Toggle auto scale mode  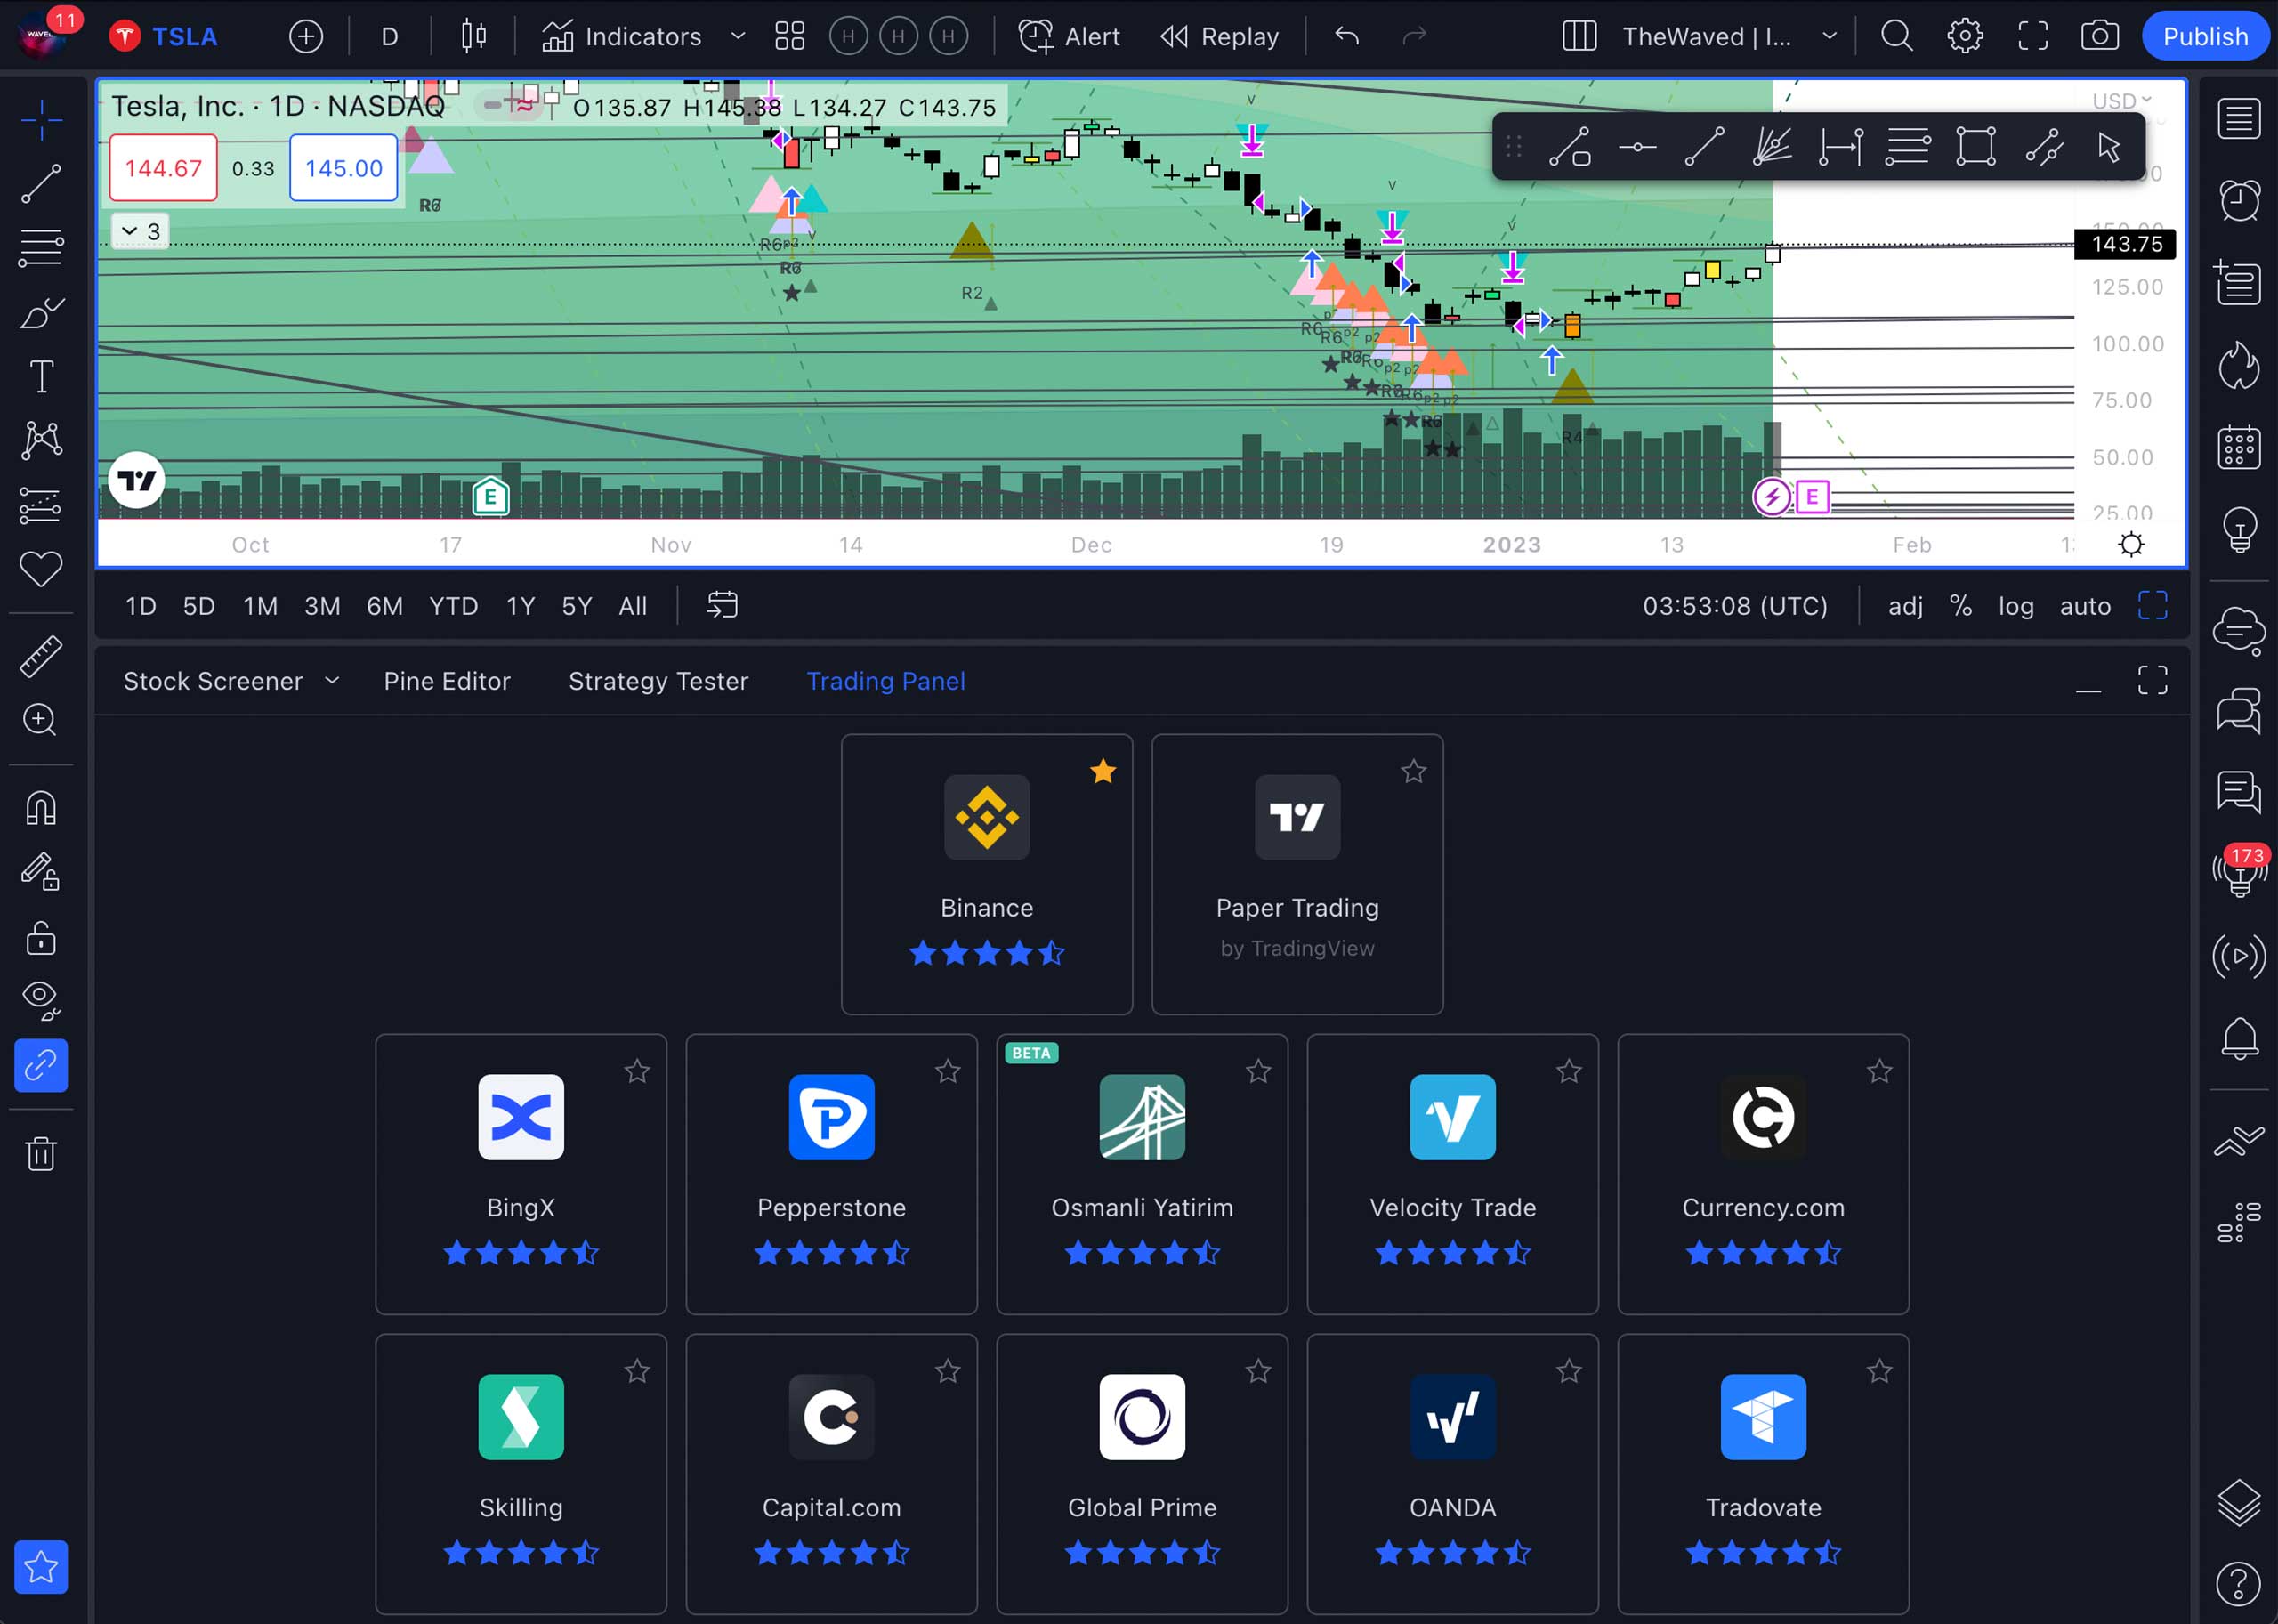(2085, 606)
